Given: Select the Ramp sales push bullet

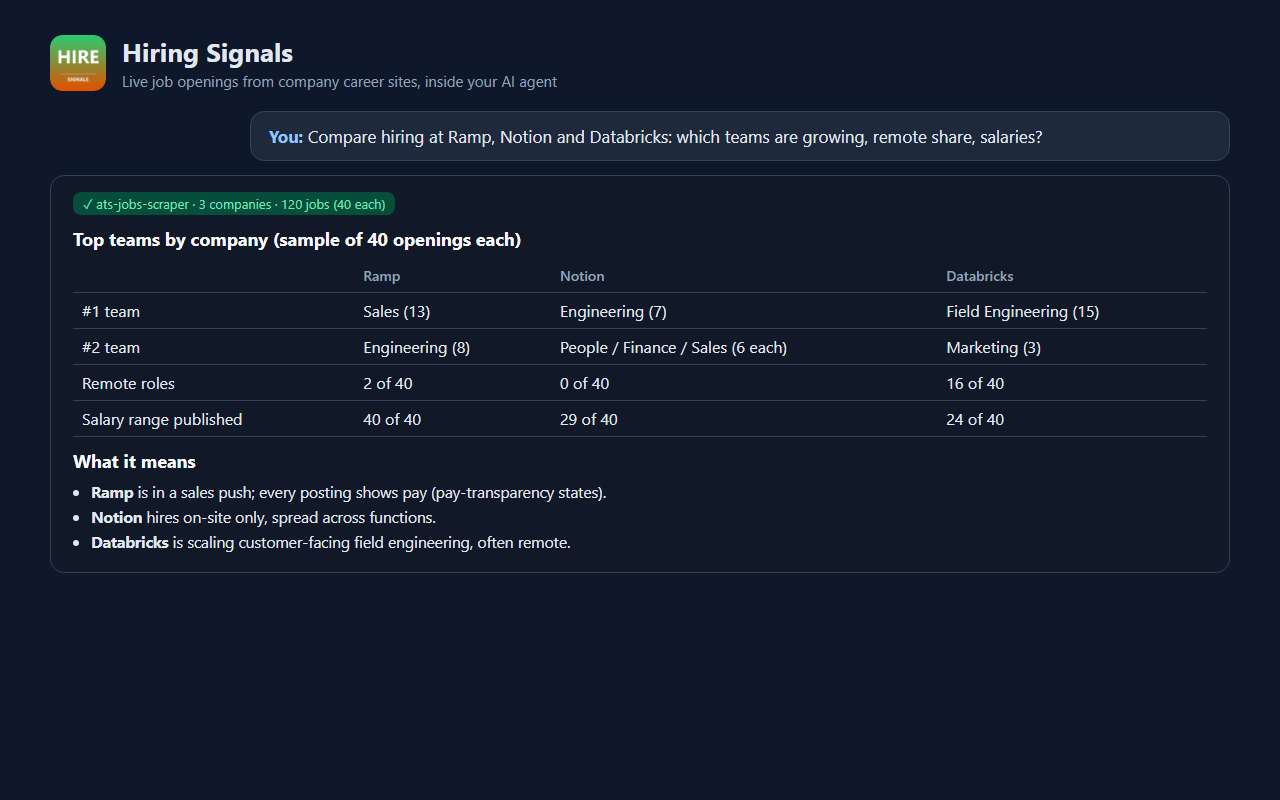Looking at the screenshot, I should [x=349, y=493].
